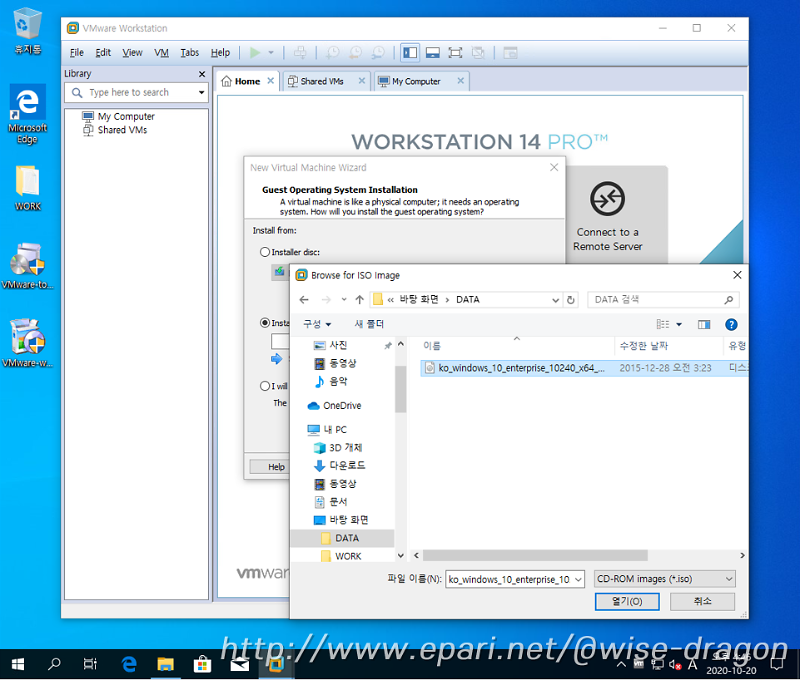
Task: Open File Explorer from the taskbar
Action: (165, 664)
